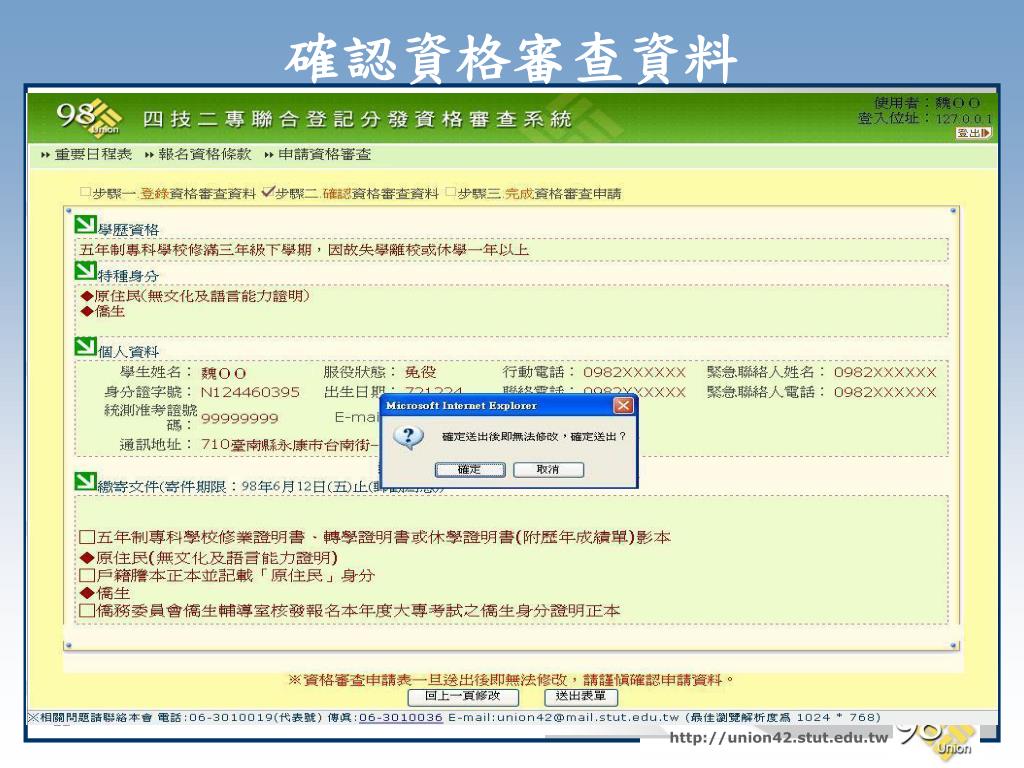
Task: Click the green arrow icon beside 個人資料
Action: 85,346
